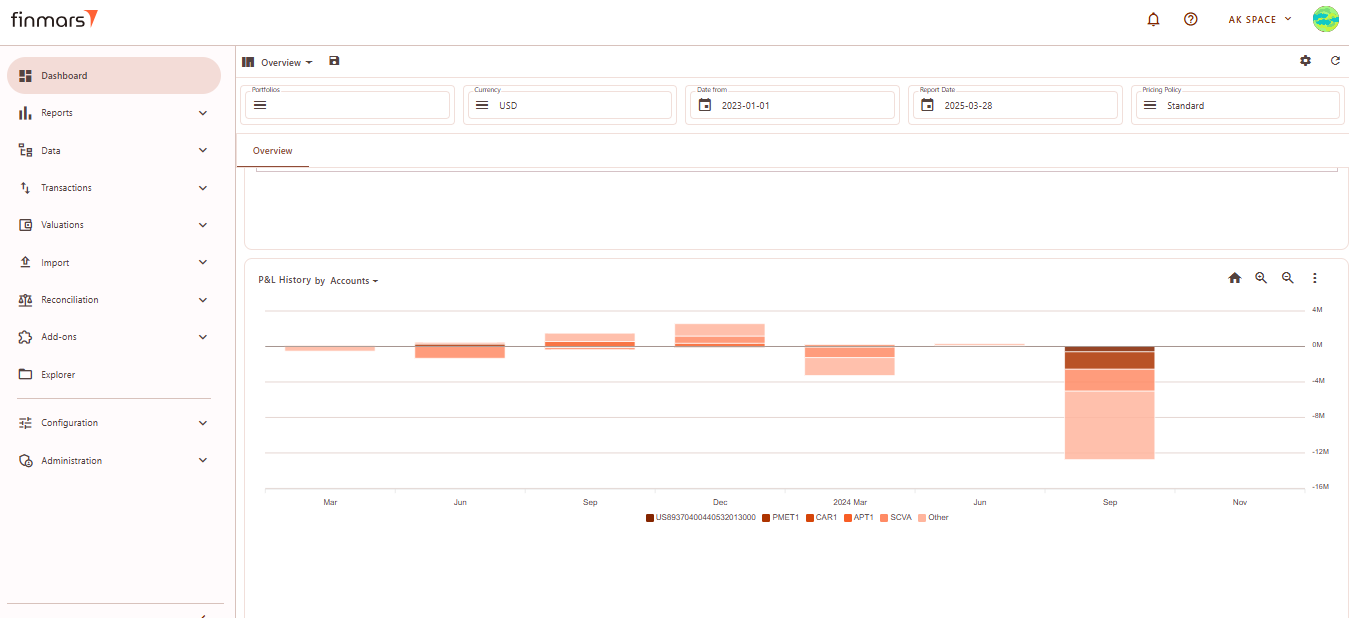The height and width of the screenshot is (618, 1349).
Task: Reset chart view with the home icon
Action: point(1234,278)
